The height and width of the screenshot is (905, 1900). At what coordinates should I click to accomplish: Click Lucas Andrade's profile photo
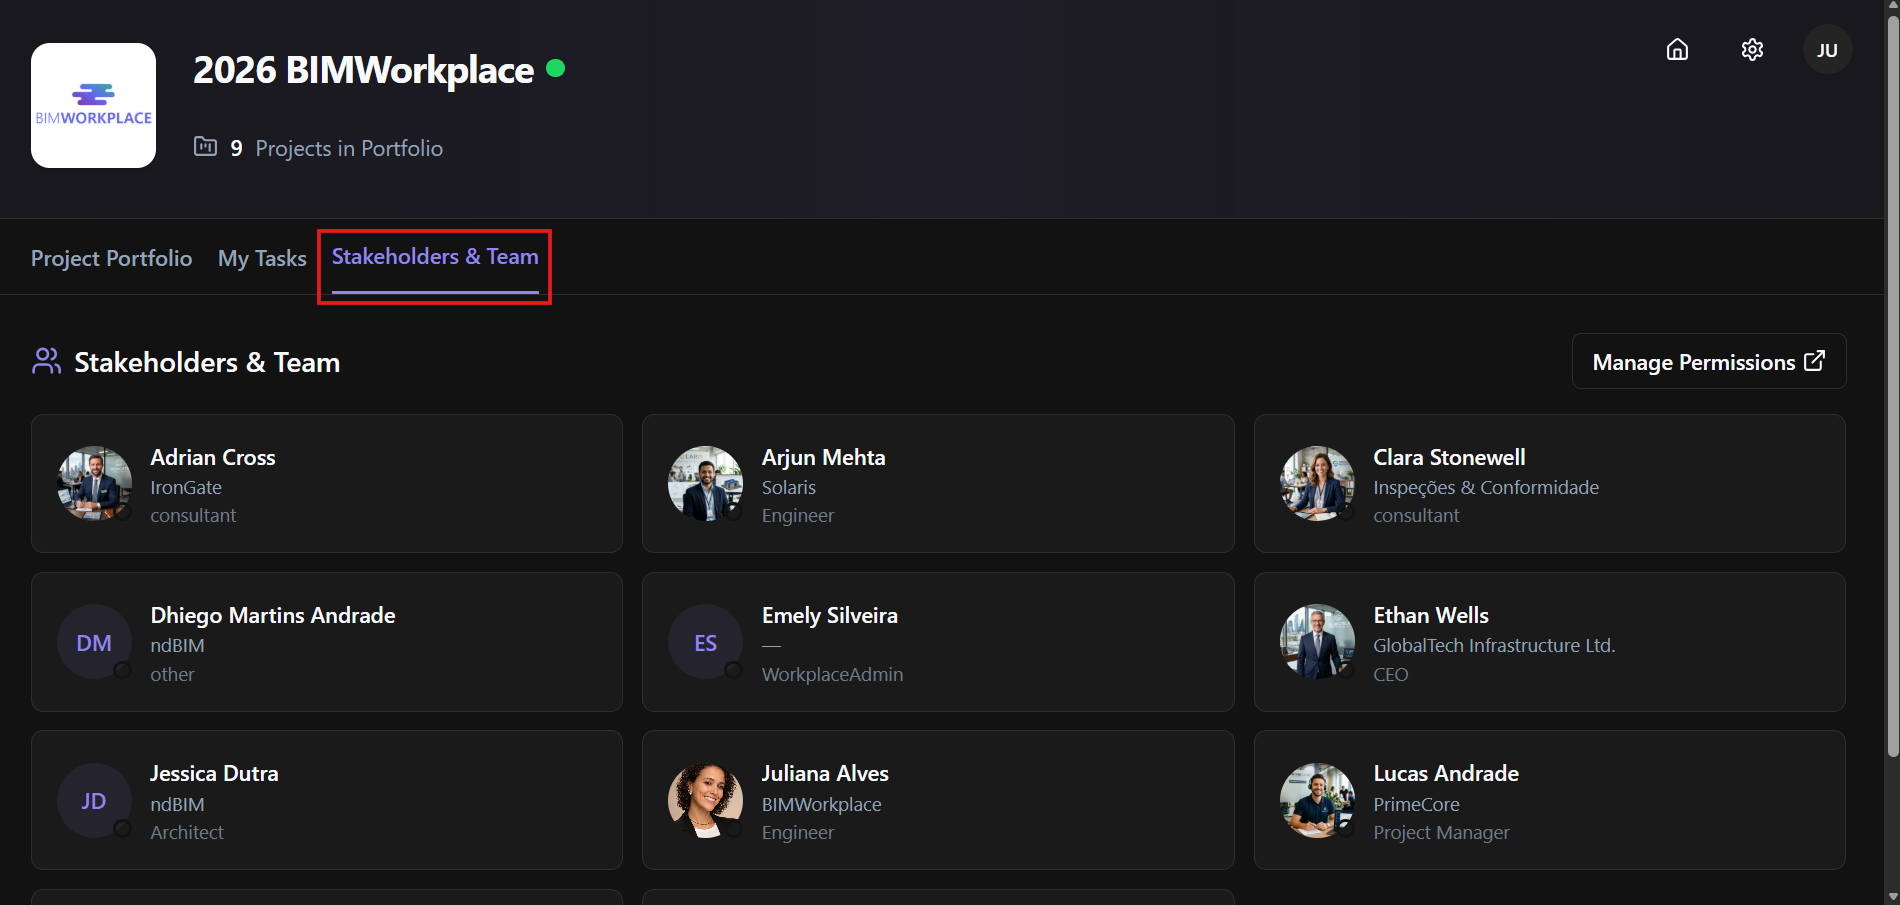(x=1317, y=800)
